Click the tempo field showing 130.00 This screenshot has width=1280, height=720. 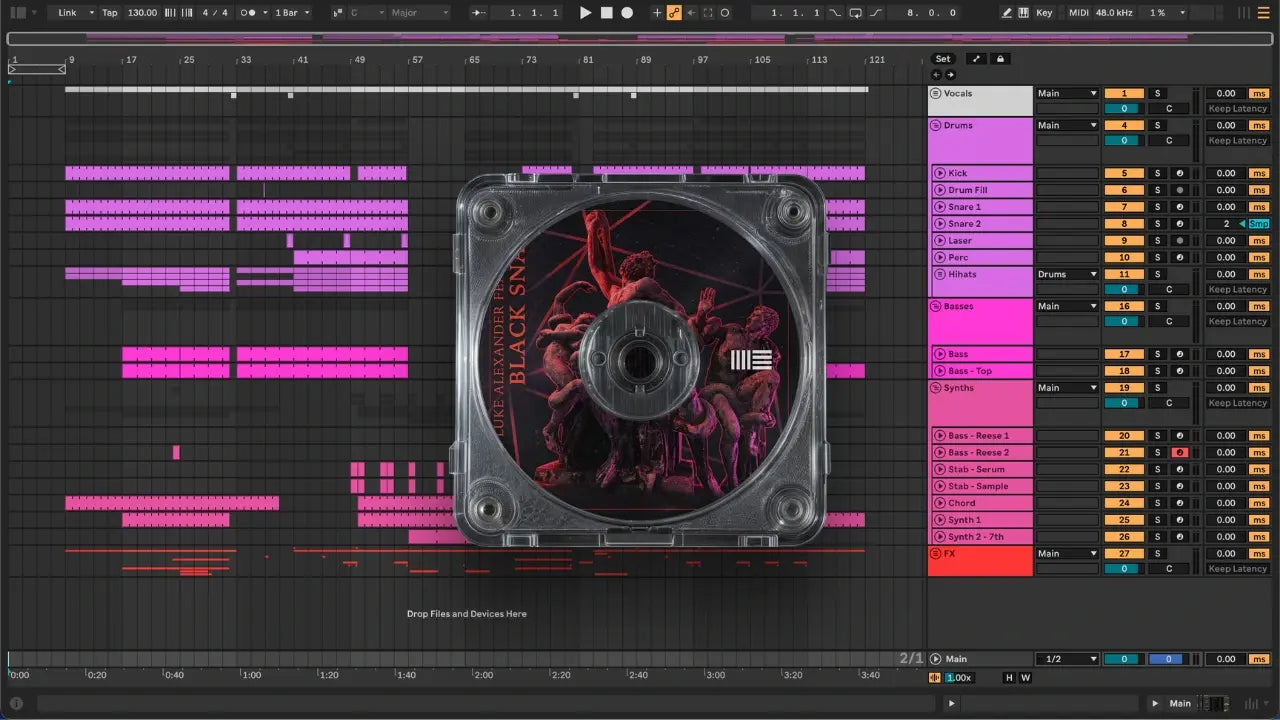pyautogui.click(x=142, y=13)
